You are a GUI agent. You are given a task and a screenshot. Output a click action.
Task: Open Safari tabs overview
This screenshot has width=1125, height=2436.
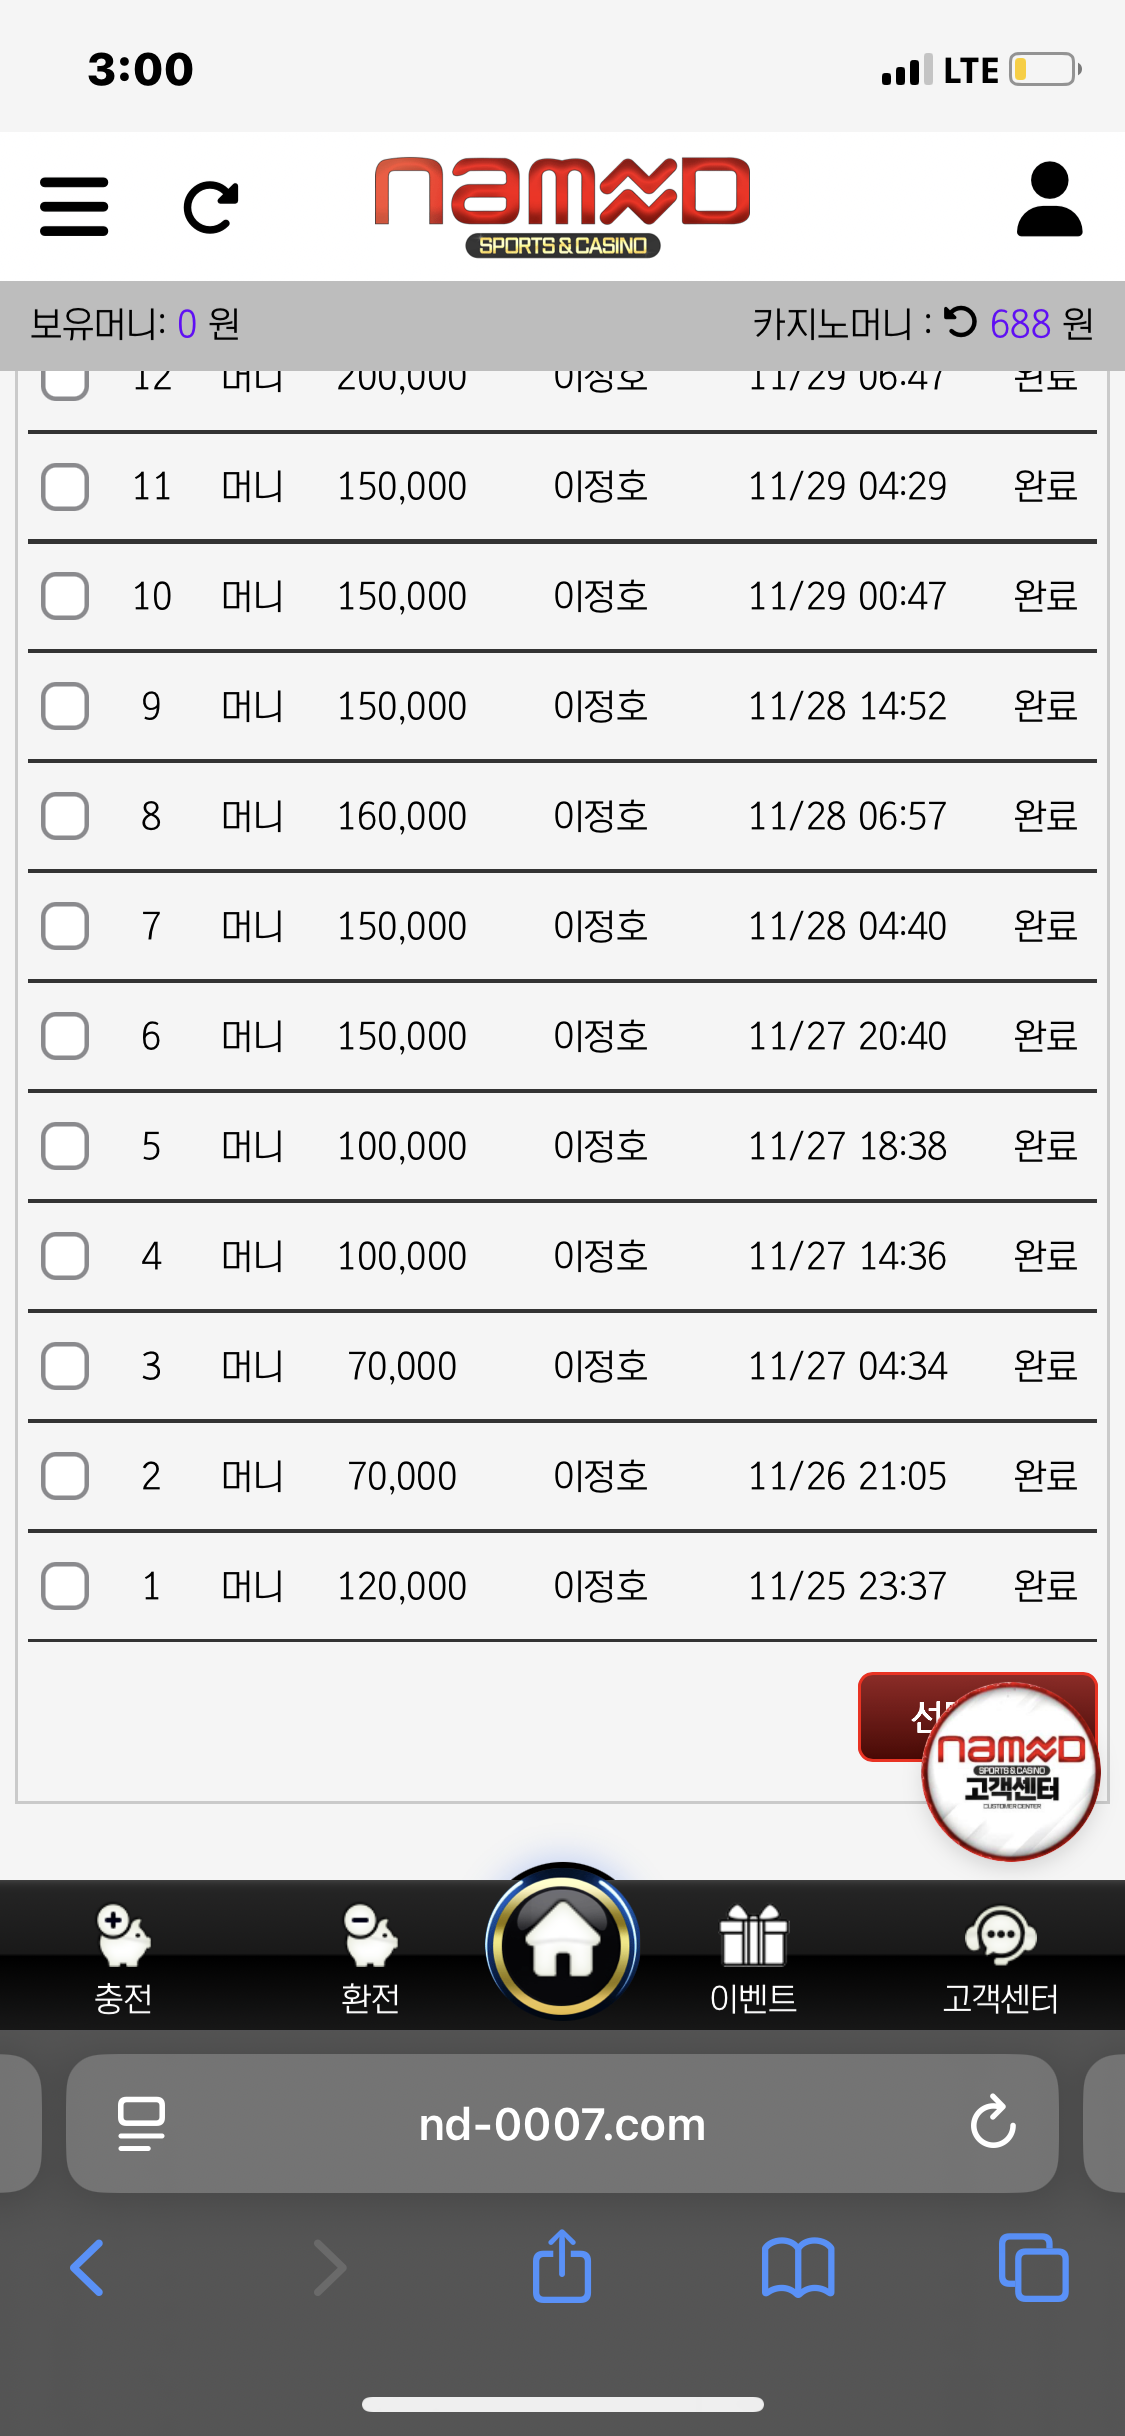tap(1034, 2267)
